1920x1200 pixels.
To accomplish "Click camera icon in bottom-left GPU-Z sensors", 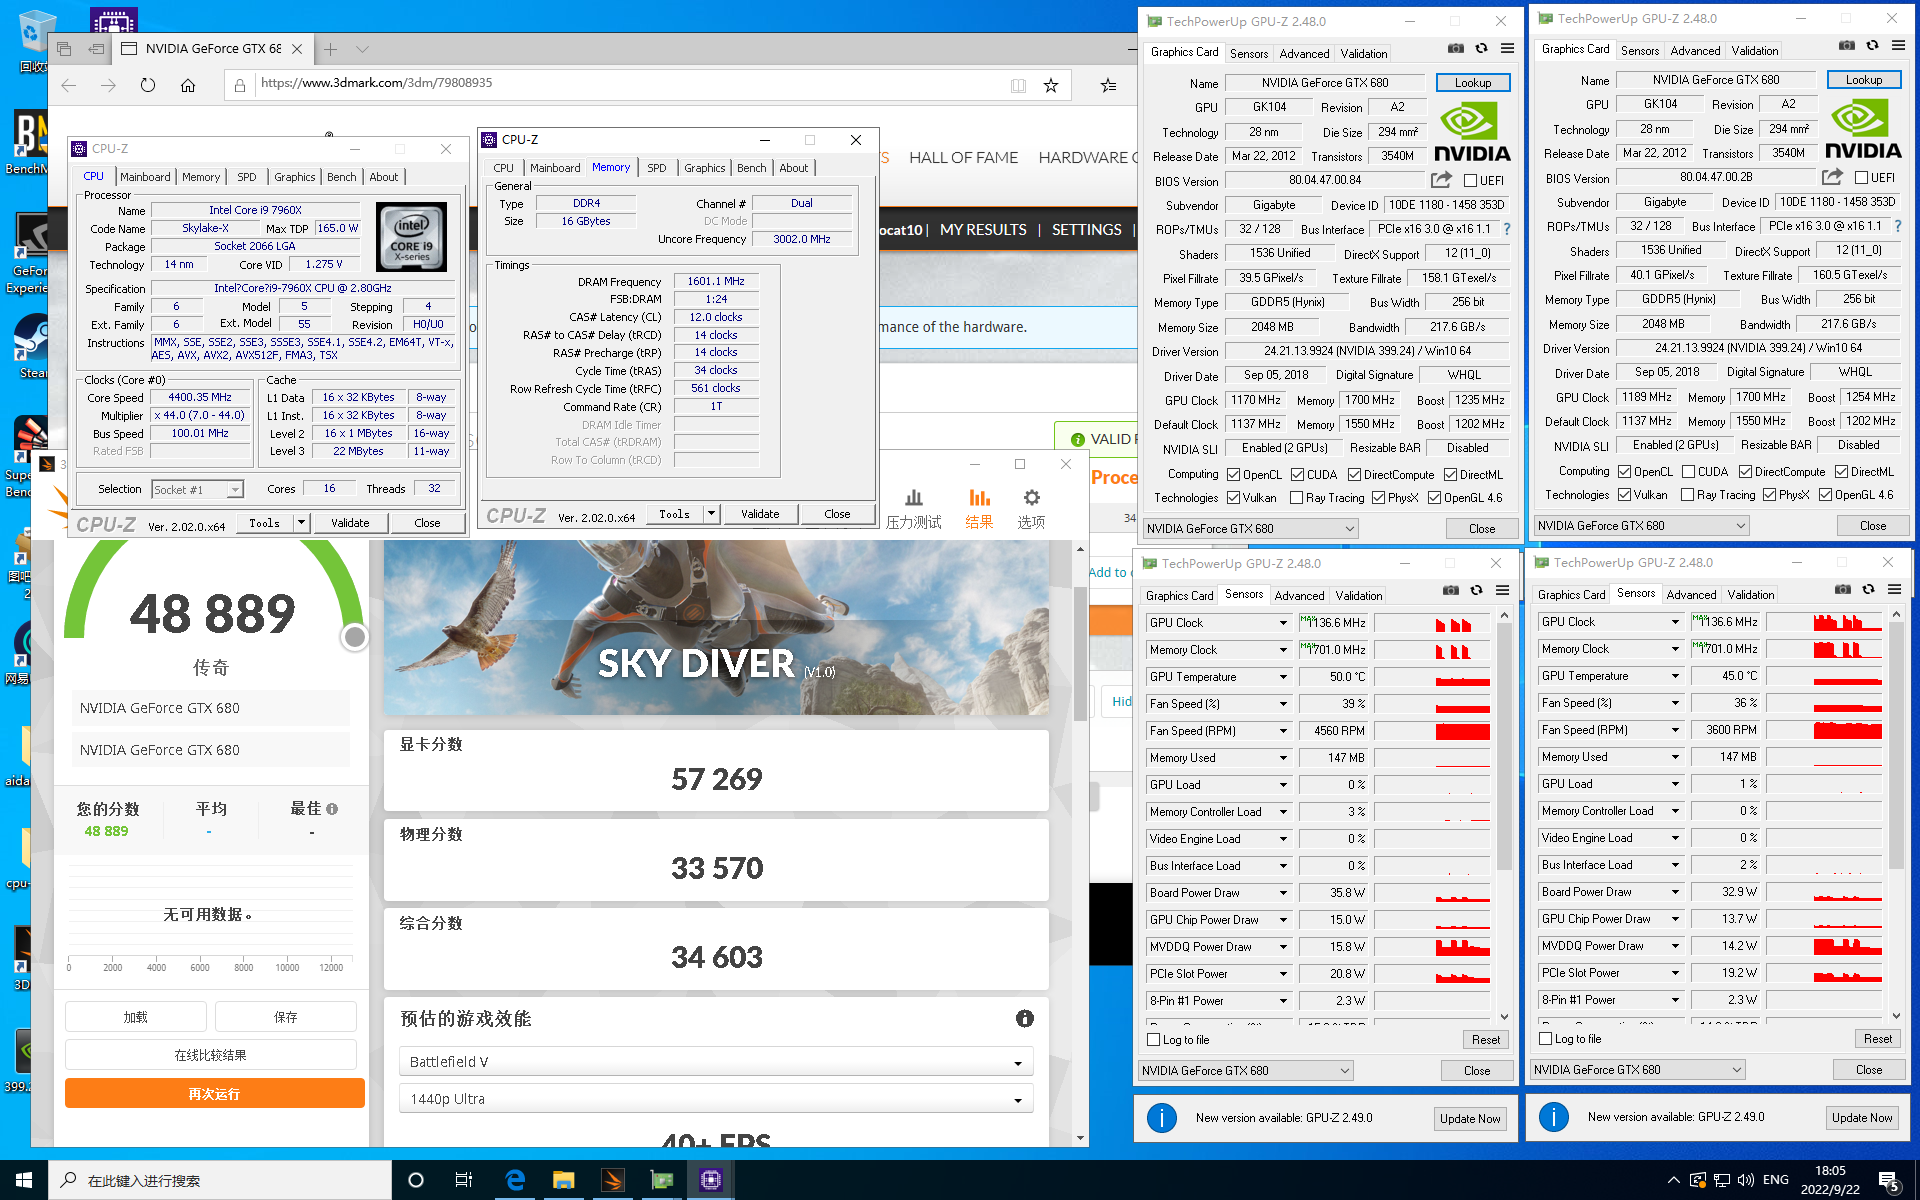I will point(1451,590).
